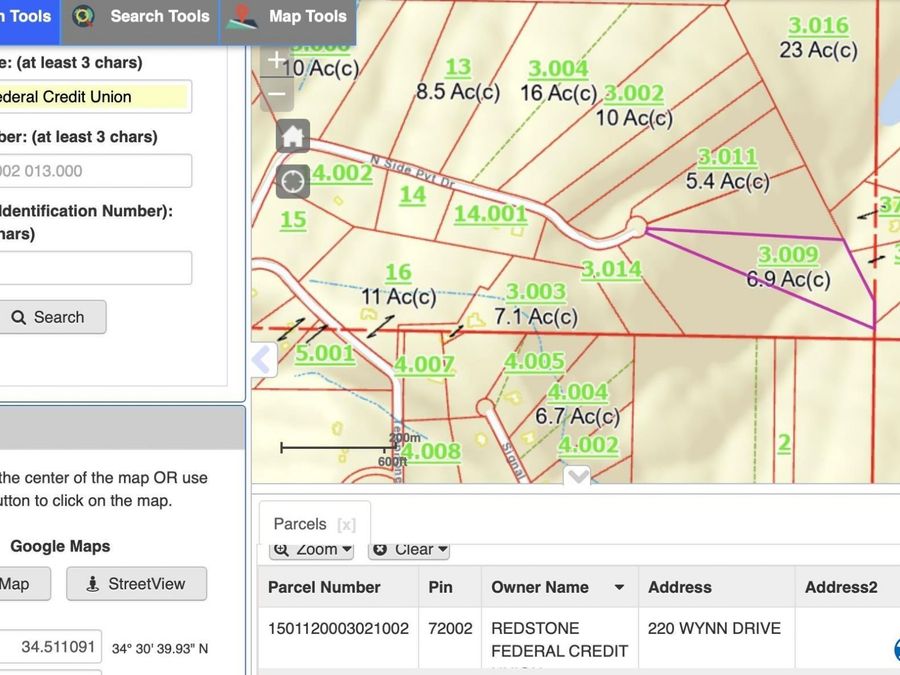Close the Parcels results tab
Image resolution: width=900 pixels, height=675 pixels.
[x=346, y=525]
